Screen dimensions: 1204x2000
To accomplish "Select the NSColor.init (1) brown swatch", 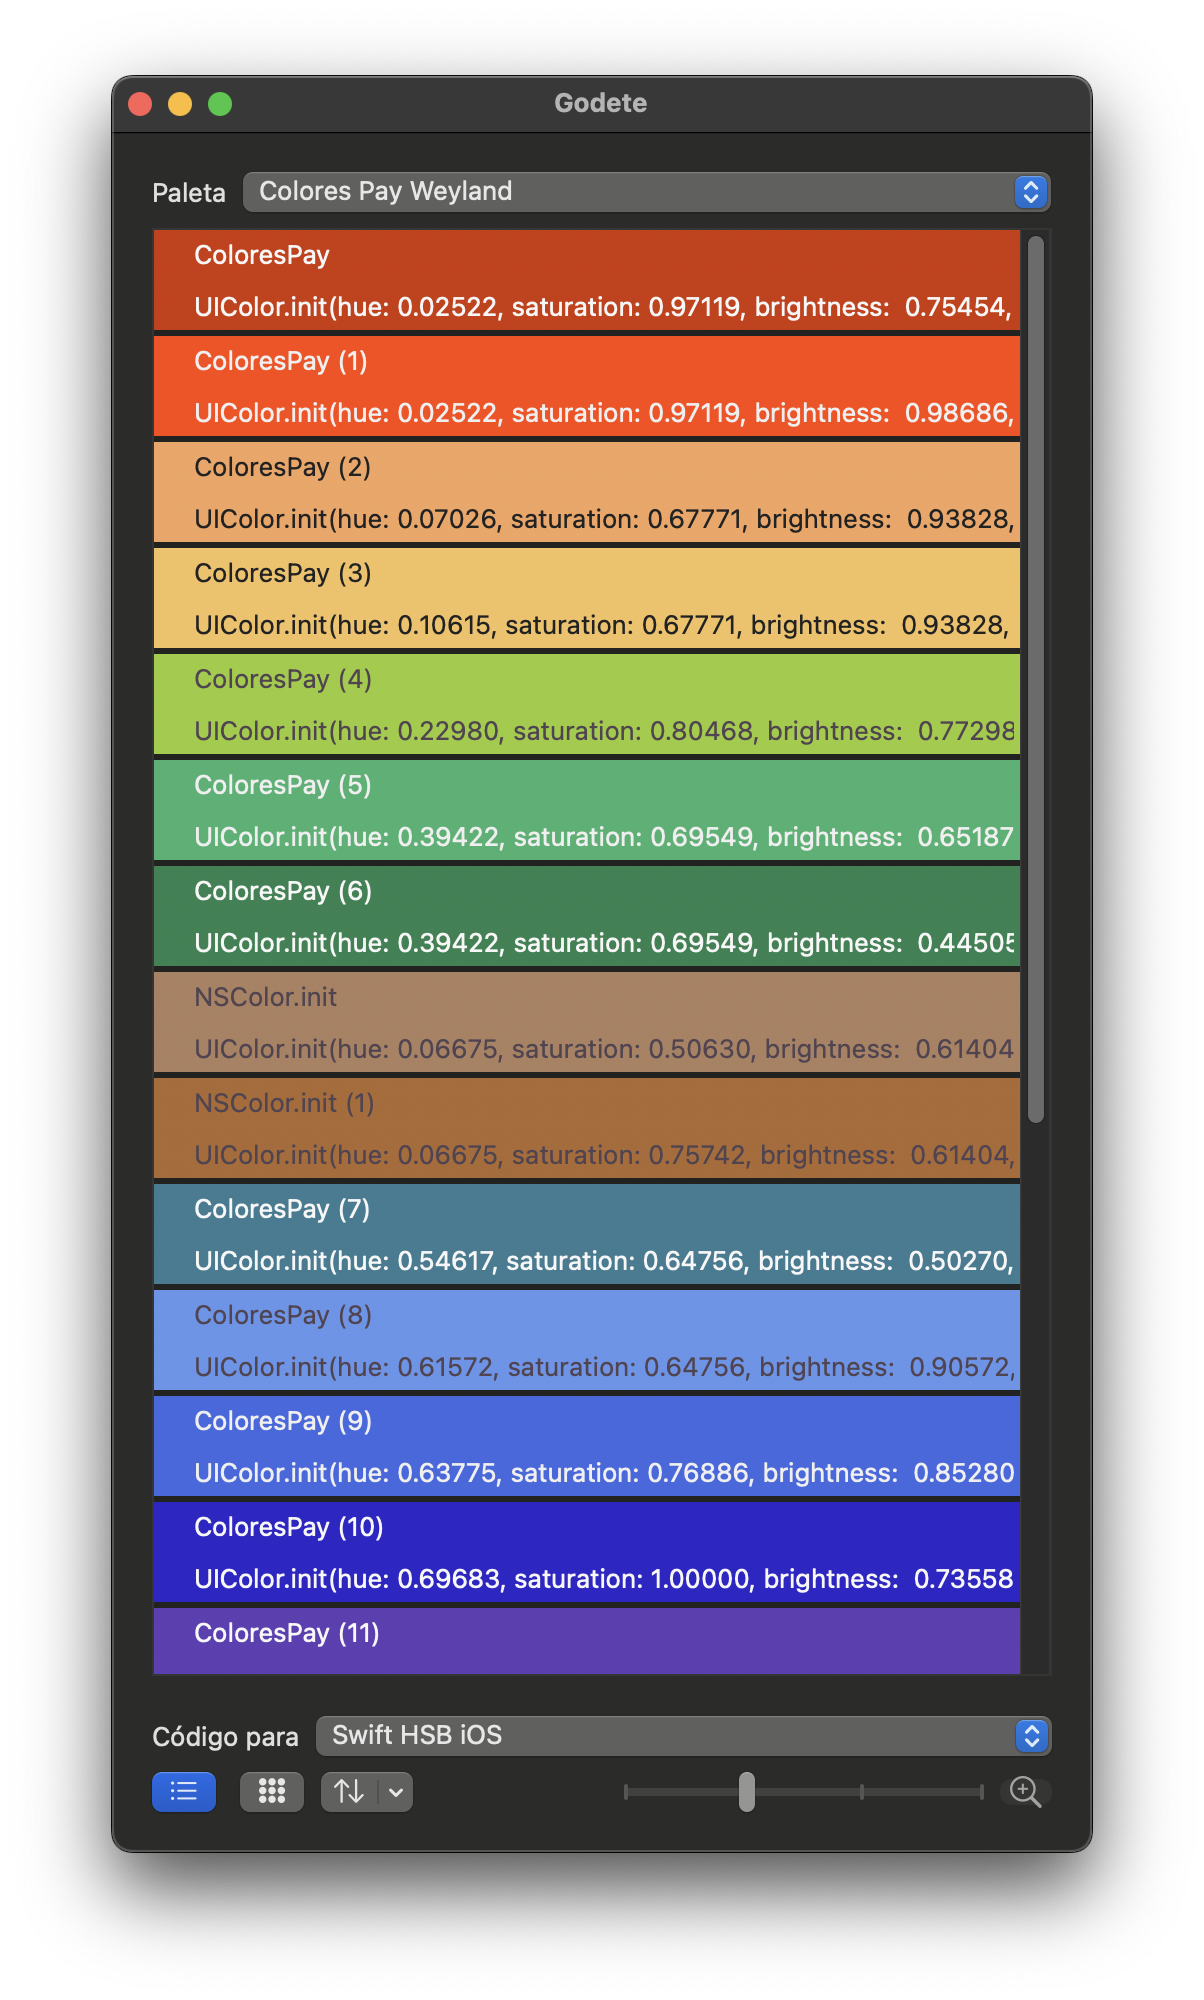I will (x=586, y=1129).
